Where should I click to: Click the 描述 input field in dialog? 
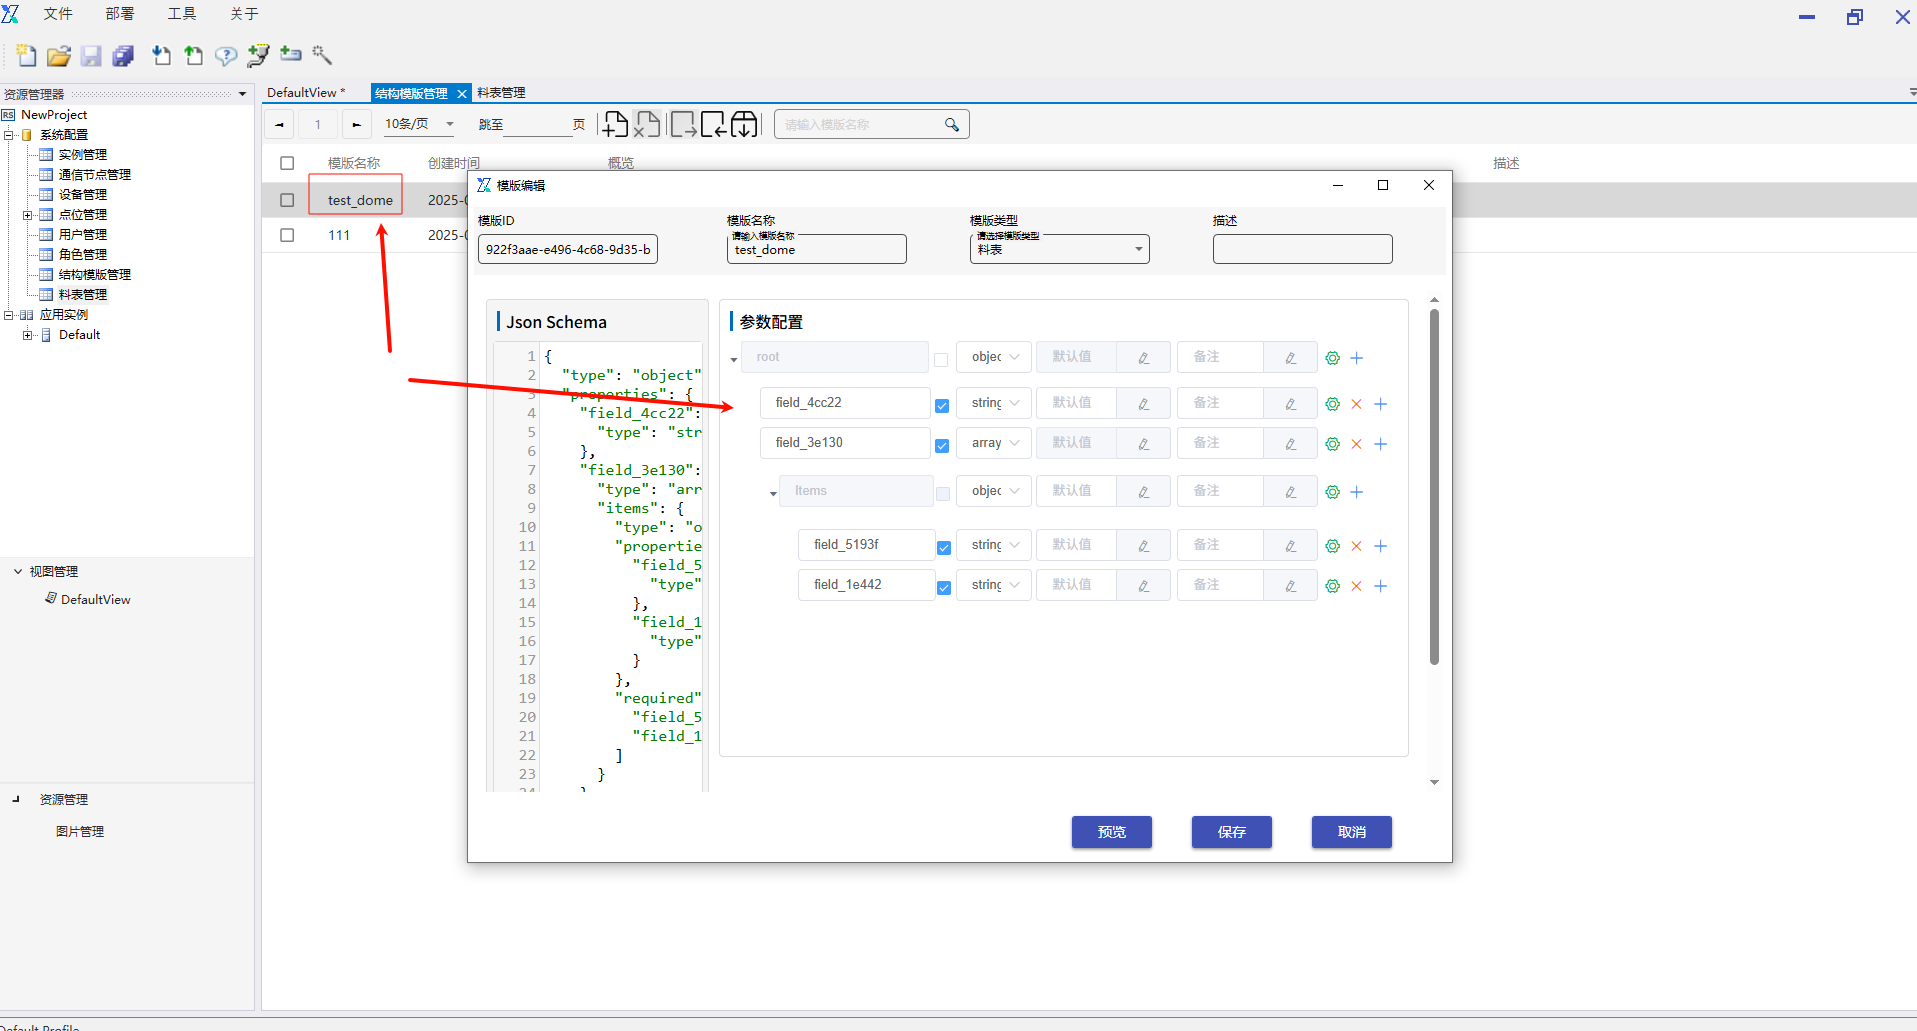tap(1302, 249)
